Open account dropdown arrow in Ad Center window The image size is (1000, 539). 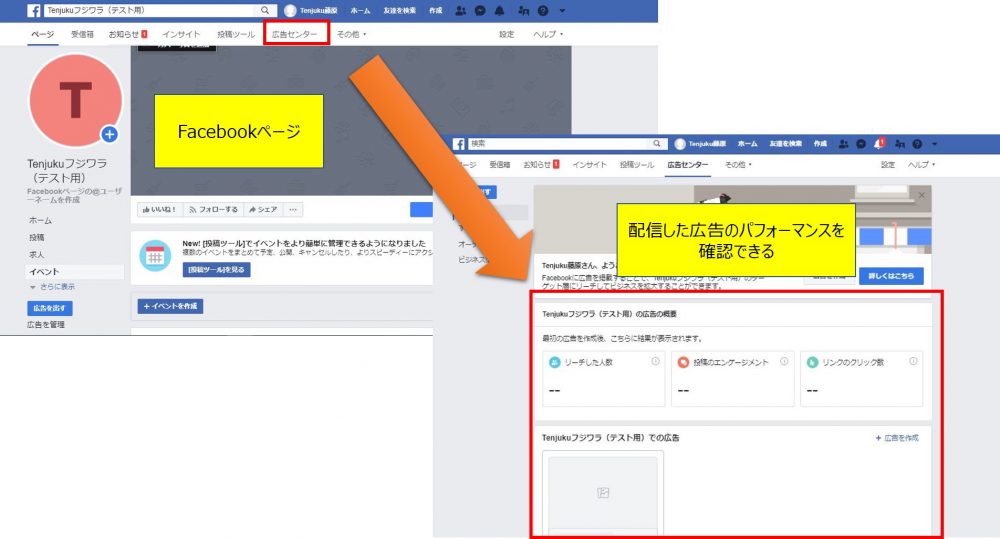[x=935, y=144]
